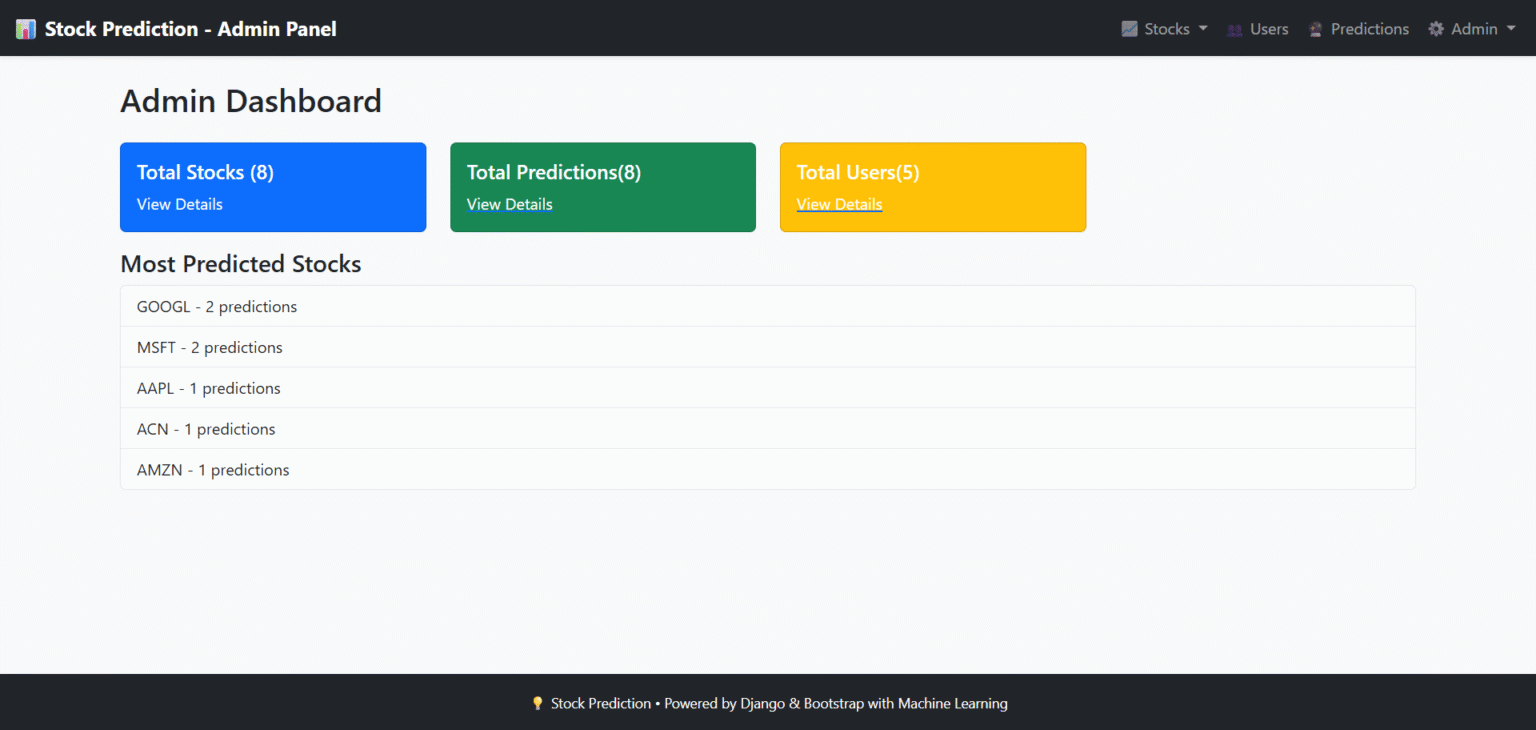1536x730 pixels.
Task: Expand the Stocks dropdown menu
Action: coord(1165,28)
